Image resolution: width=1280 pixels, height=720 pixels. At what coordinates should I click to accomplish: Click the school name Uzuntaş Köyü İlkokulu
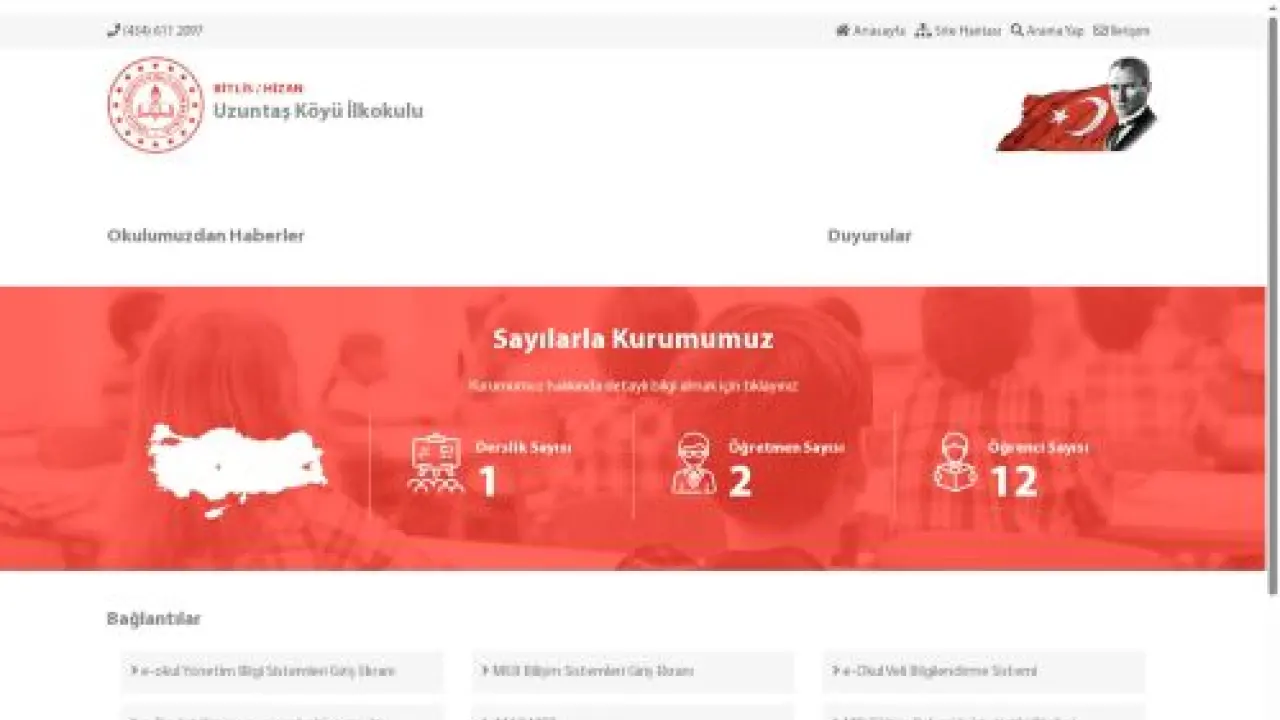[318, 111]
